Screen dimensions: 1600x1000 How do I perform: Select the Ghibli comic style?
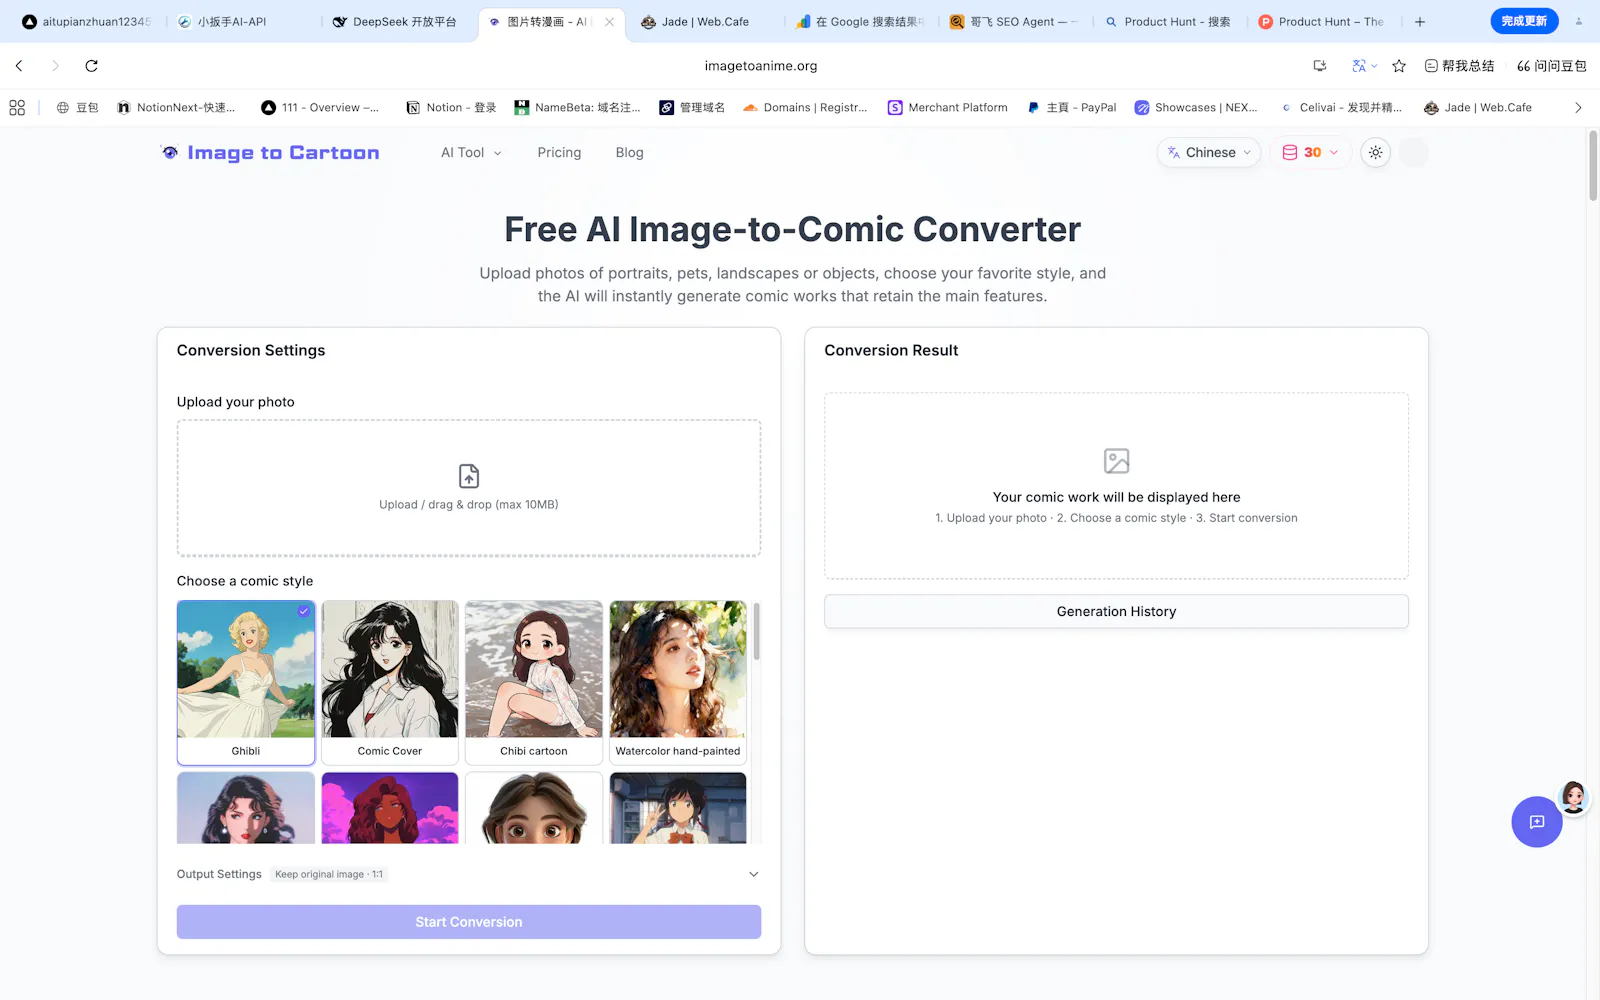246,683
